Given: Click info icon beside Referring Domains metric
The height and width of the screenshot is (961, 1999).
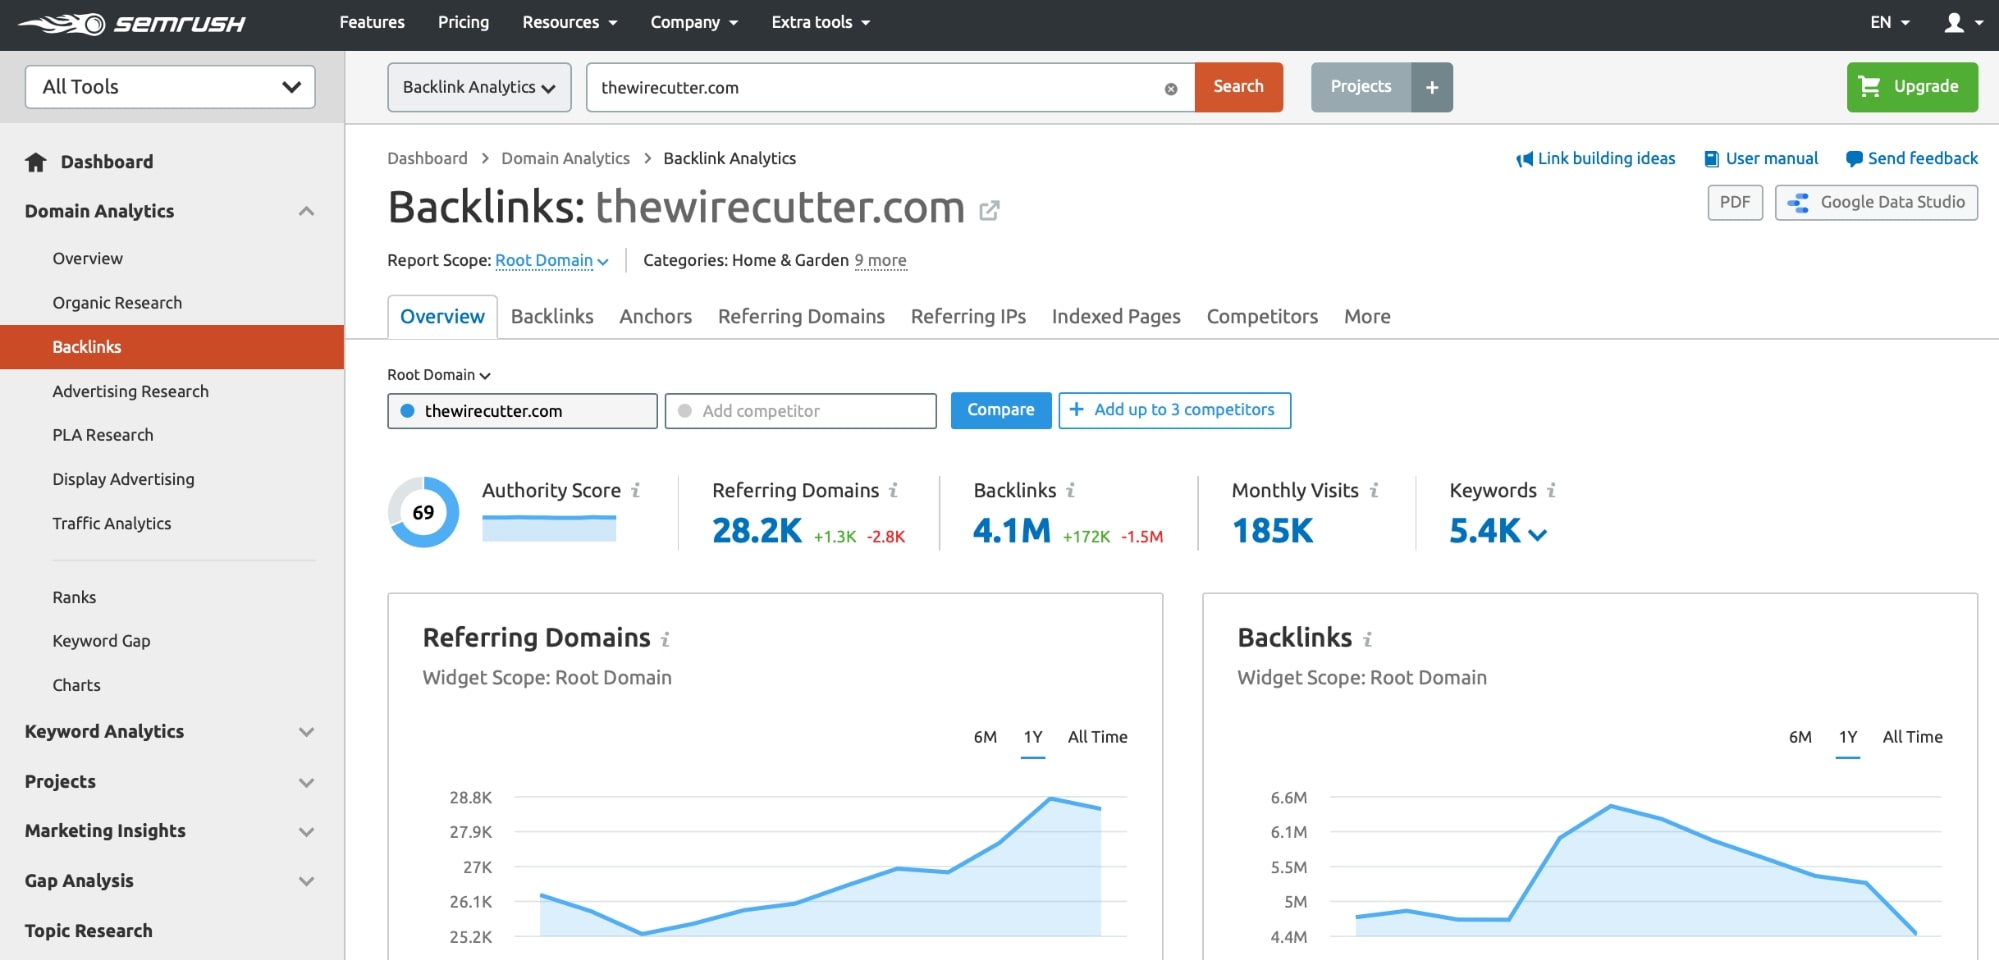Looking at the screenshot, I should pyautogui.click(x=894, y=490).
